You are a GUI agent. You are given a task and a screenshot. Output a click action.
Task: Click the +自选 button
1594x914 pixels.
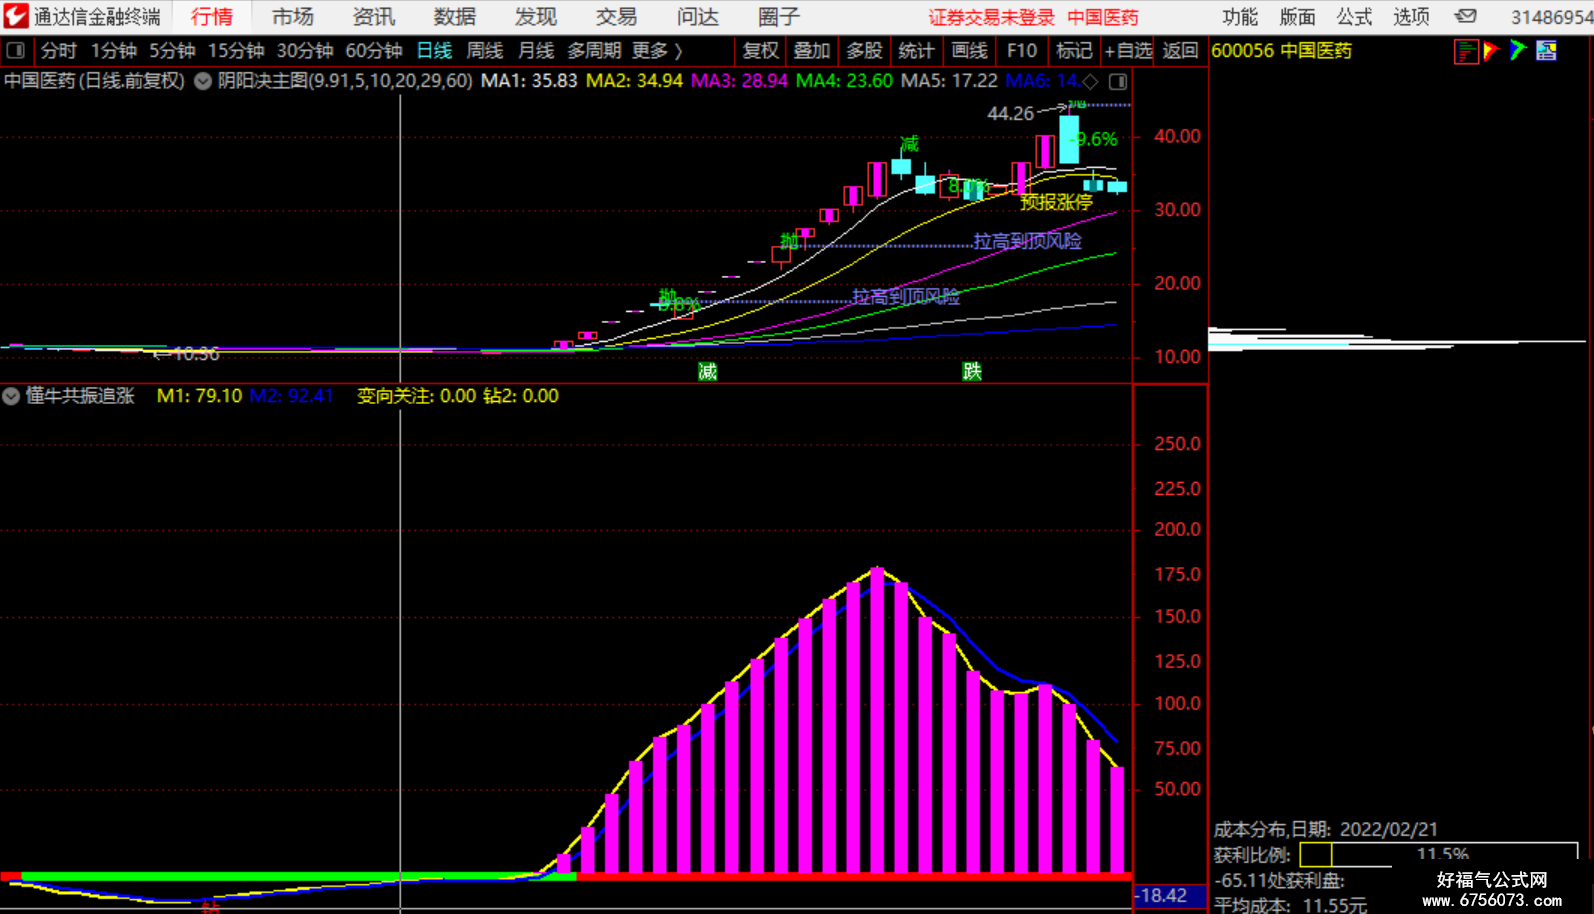[x=1128, y=50]
